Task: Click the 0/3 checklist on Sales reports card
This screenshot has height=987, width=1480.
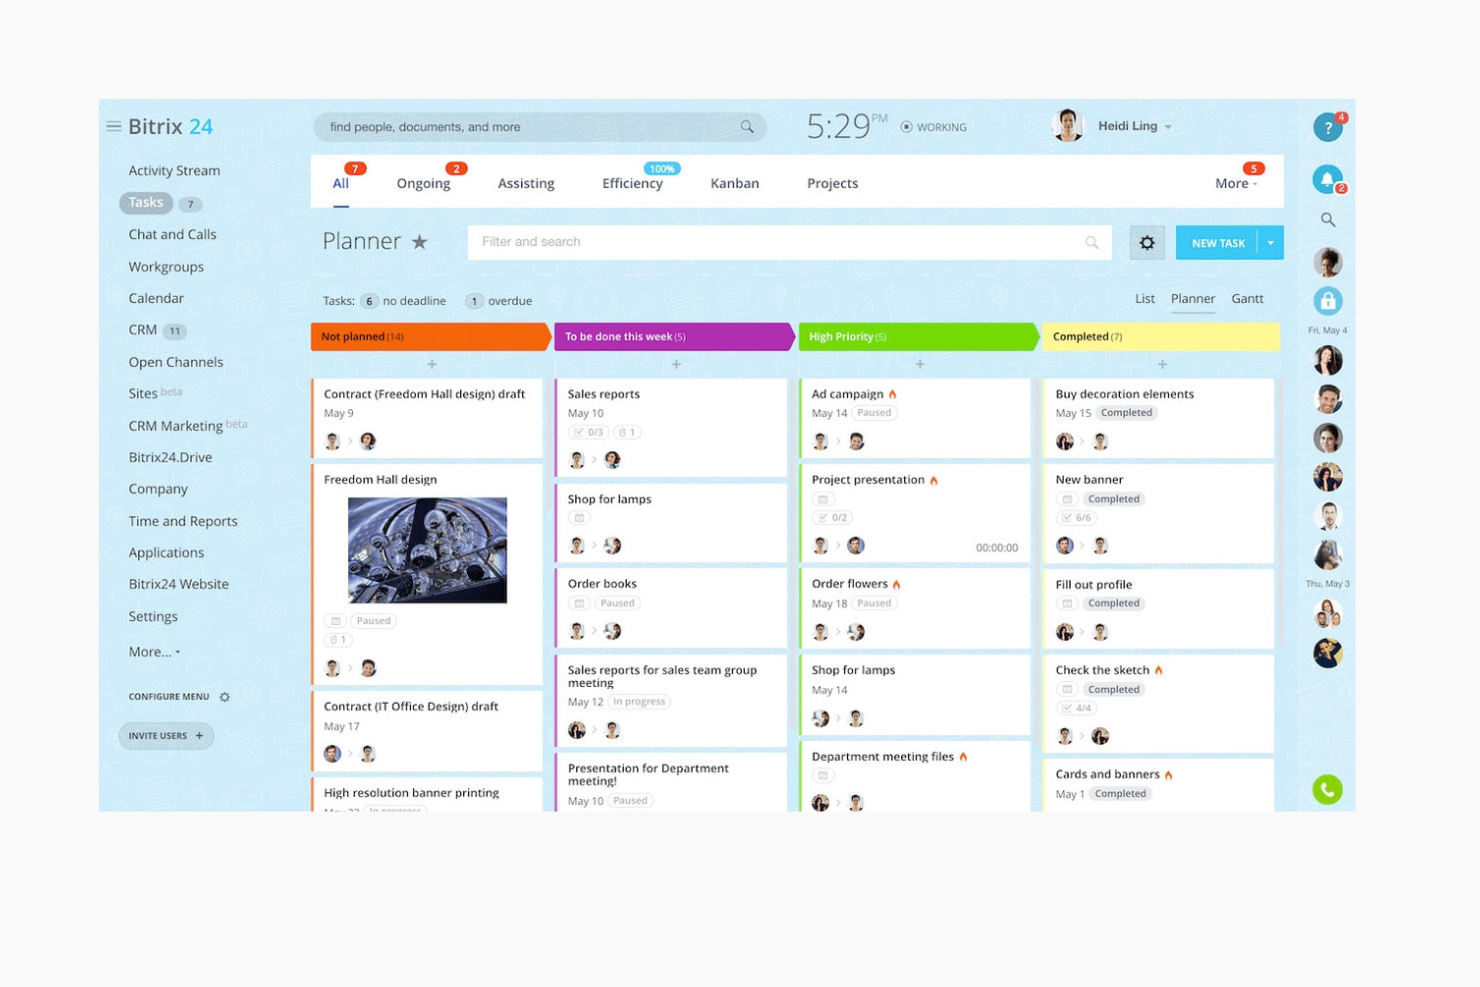Action: [x=588, y=432]
